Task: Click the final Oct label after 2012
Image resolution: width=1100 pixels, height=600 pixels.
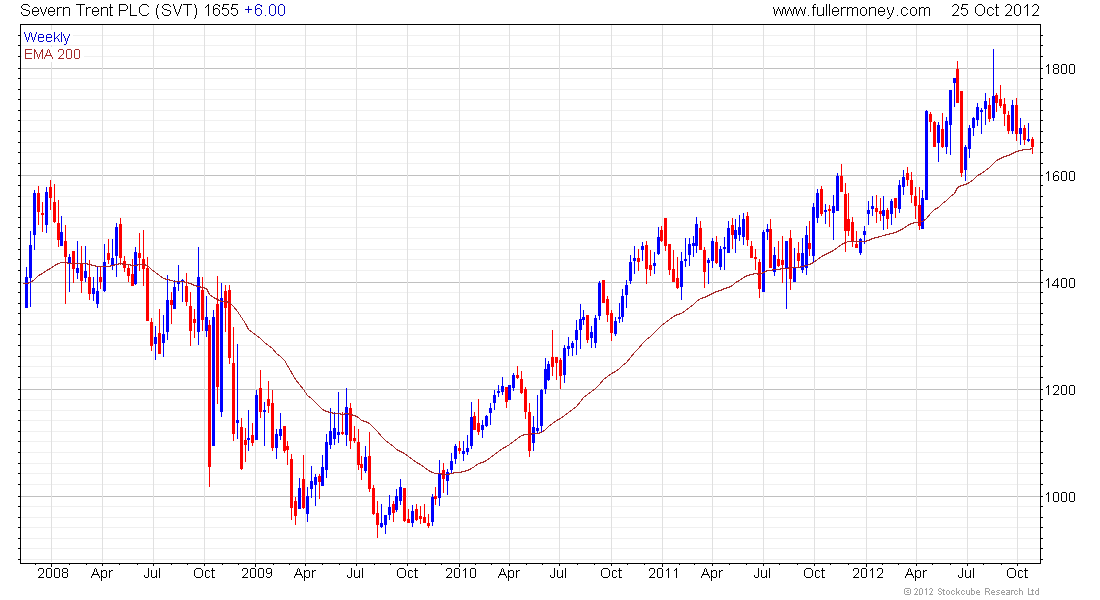Action: [x=1017, y=573]
